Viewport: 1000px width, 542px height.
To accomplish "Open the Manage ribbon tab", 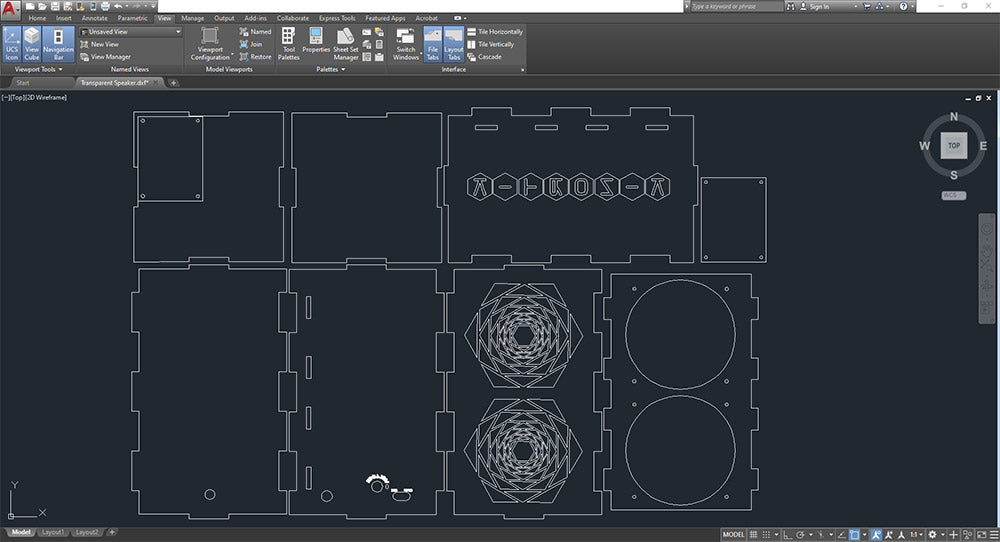I will pos(192,18).
